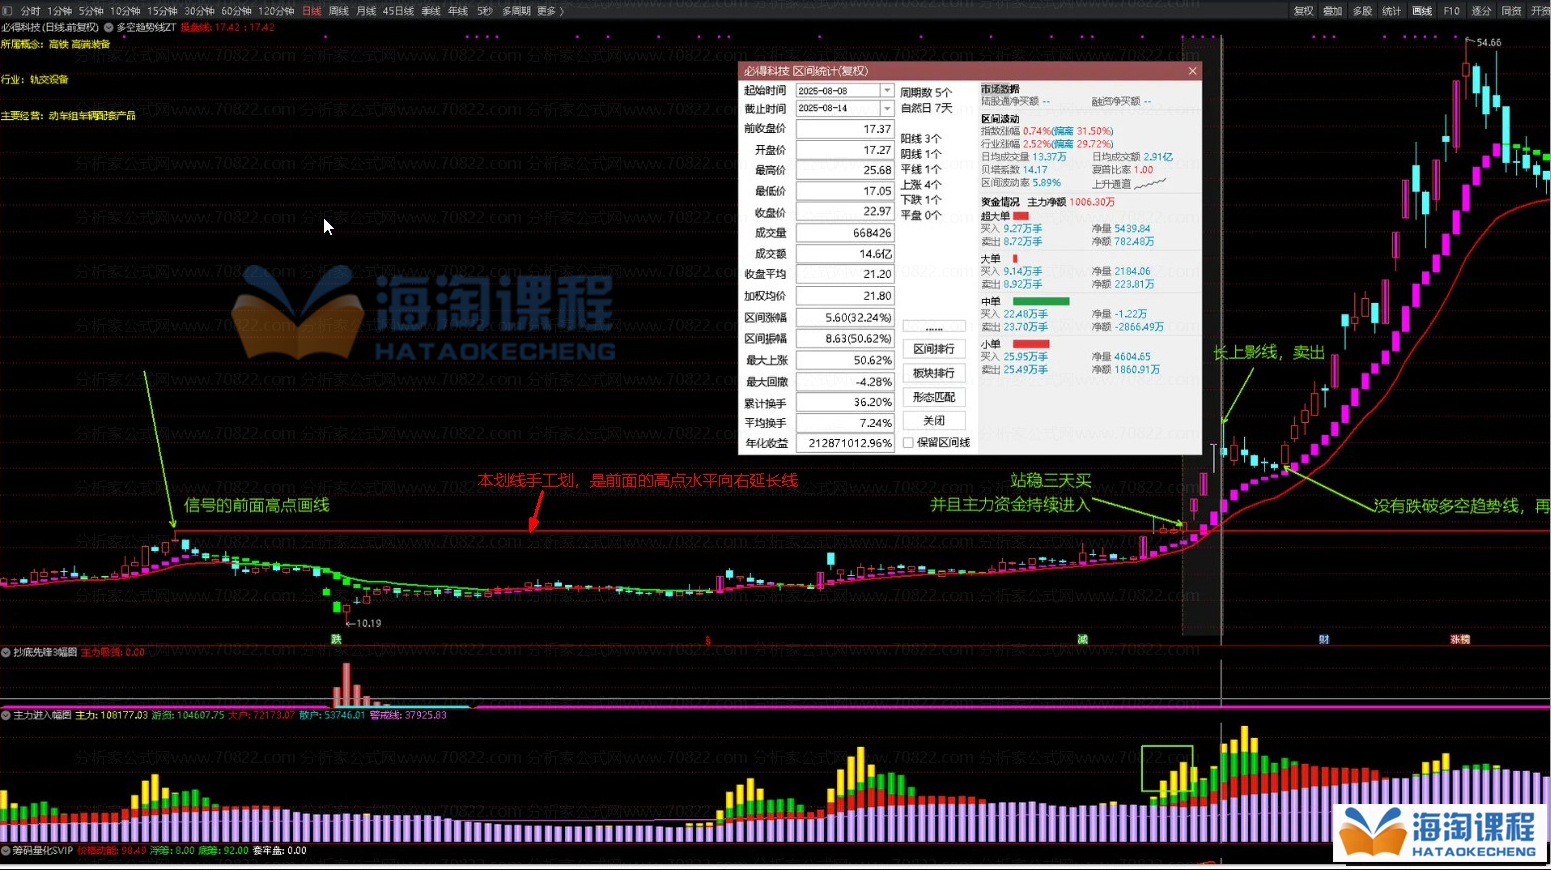Click the 收盘价 value field

845,212
